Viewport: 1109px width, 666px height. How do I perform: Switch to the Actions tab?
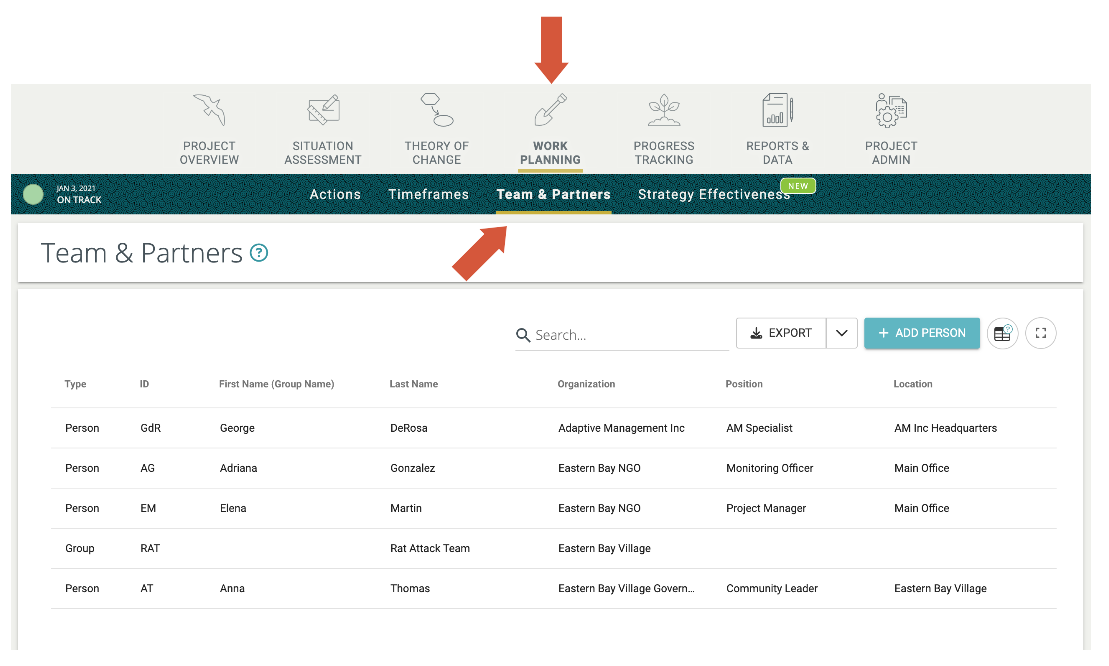[x=335, y=195]
